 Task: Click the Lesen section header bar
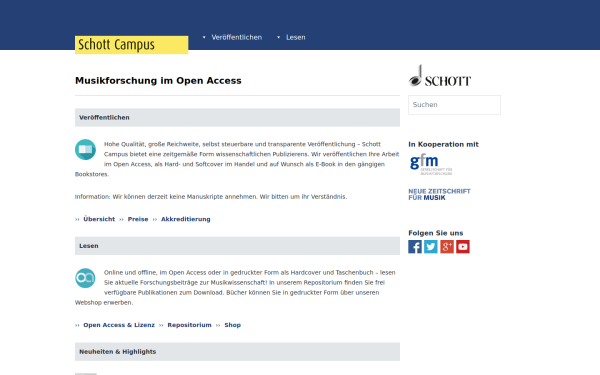(x=237, y=246)
